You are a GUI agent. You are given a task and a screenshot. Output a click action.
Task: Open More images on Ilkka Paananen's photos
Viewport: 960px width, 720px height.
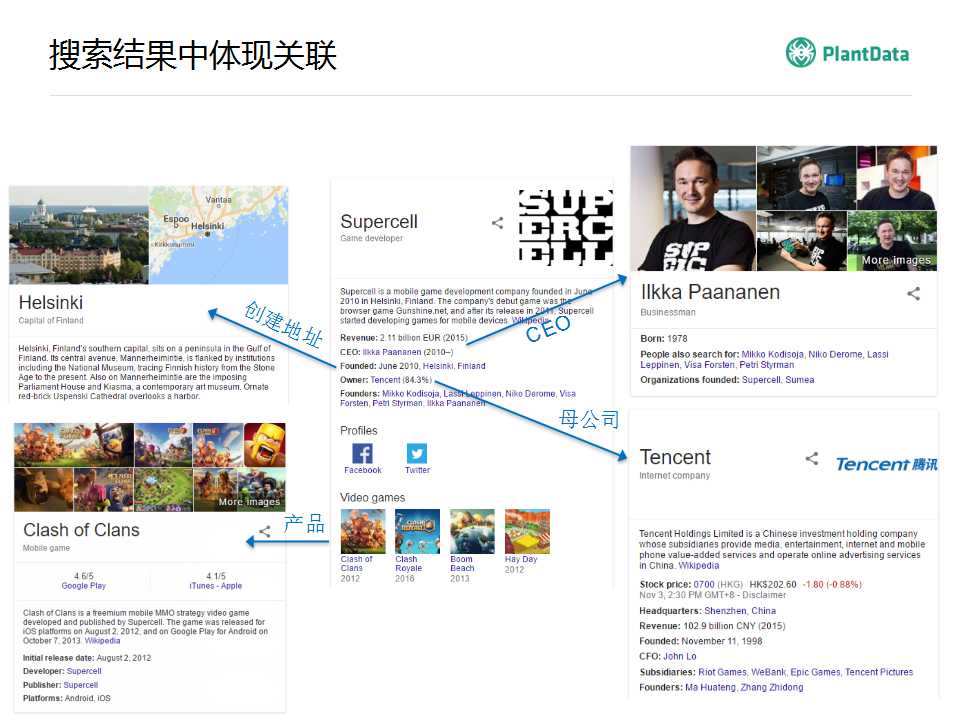coord(895,260)
